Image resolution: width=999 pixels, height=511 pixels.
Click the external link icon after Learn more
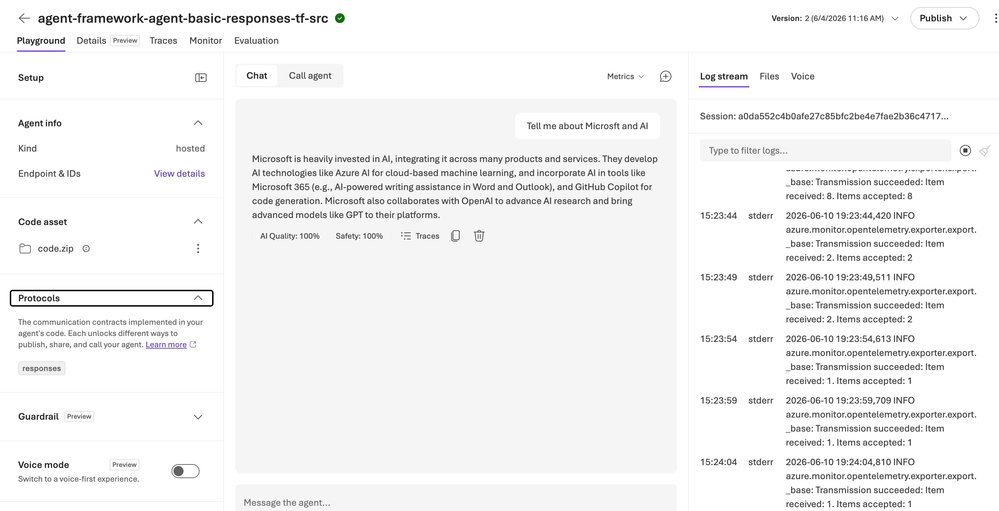(x=193, y=345)
